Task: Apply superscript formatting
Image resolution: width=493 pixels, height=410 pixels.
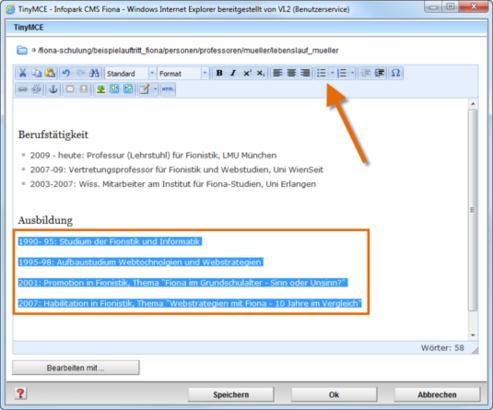Action: 247,73
